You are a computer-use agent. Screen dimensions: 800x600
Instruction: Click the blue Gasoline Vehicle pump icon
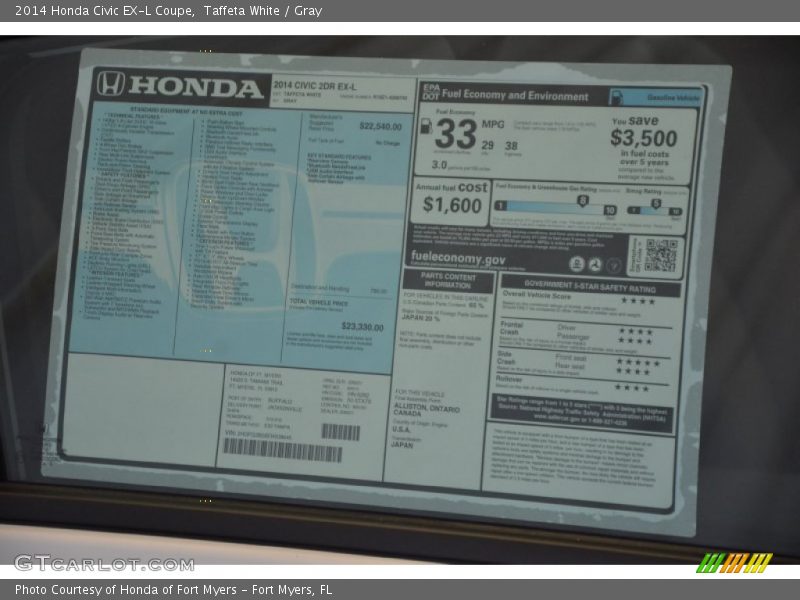coord(617,97)
